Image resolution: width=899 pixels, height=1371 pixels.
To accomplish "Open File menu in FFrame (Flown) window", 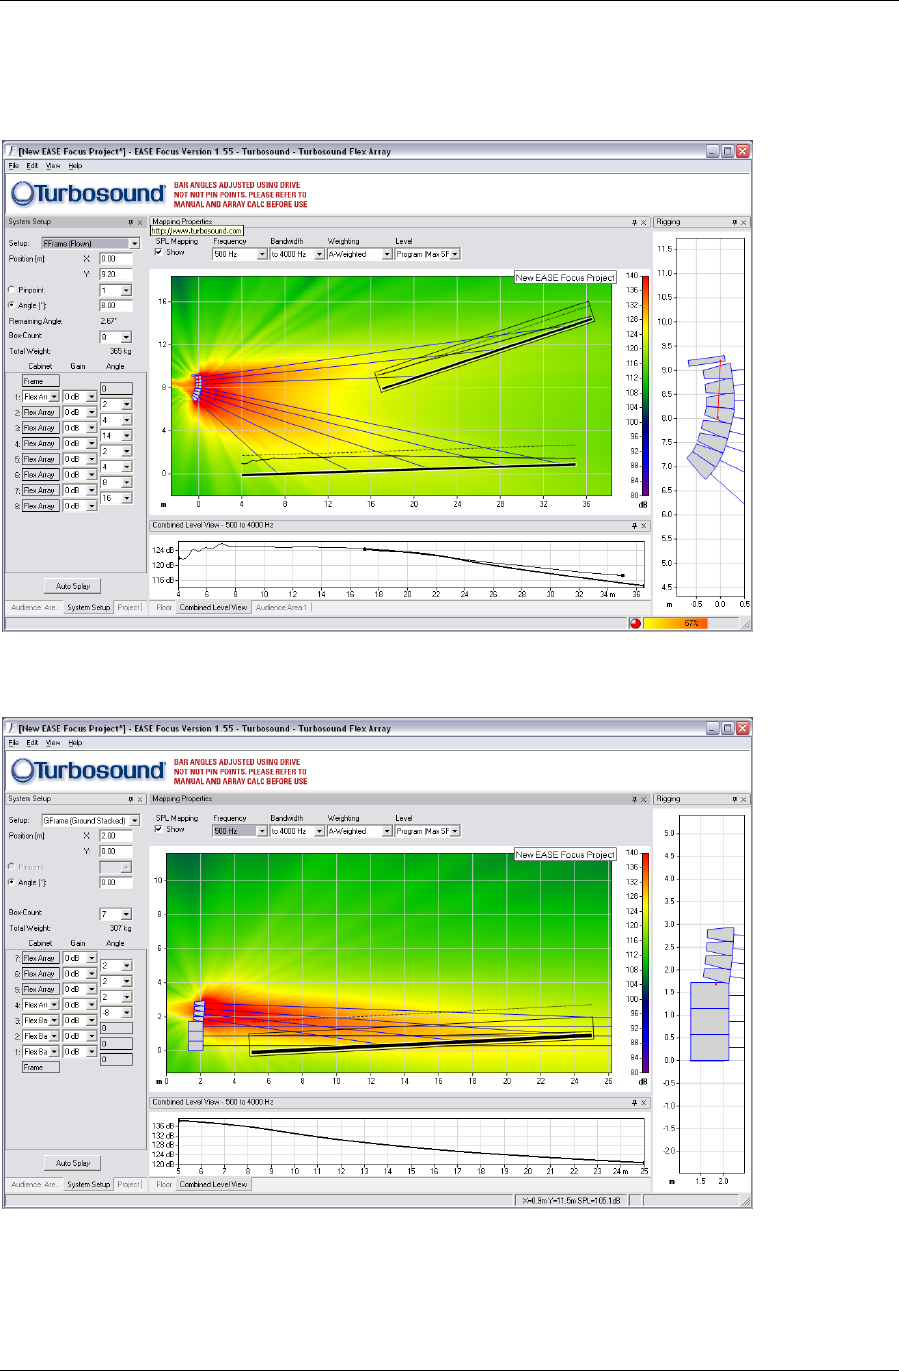I will [14, 166].
